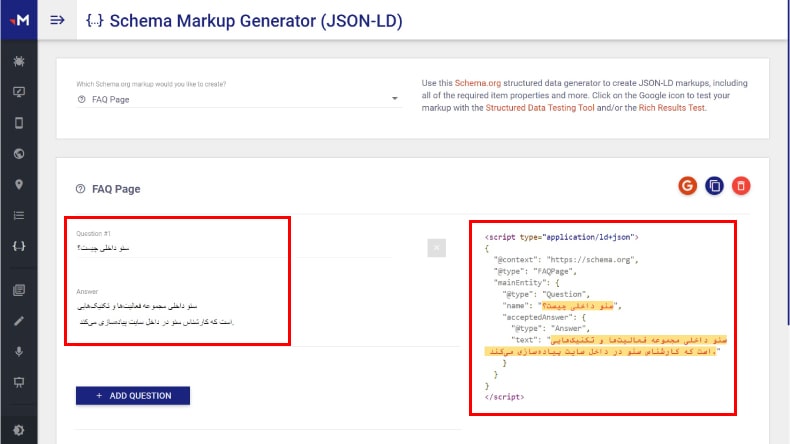This screenshot has height=444, width=790.
Task: Click the ADD QUESTION button
Action: coord(133,396)
